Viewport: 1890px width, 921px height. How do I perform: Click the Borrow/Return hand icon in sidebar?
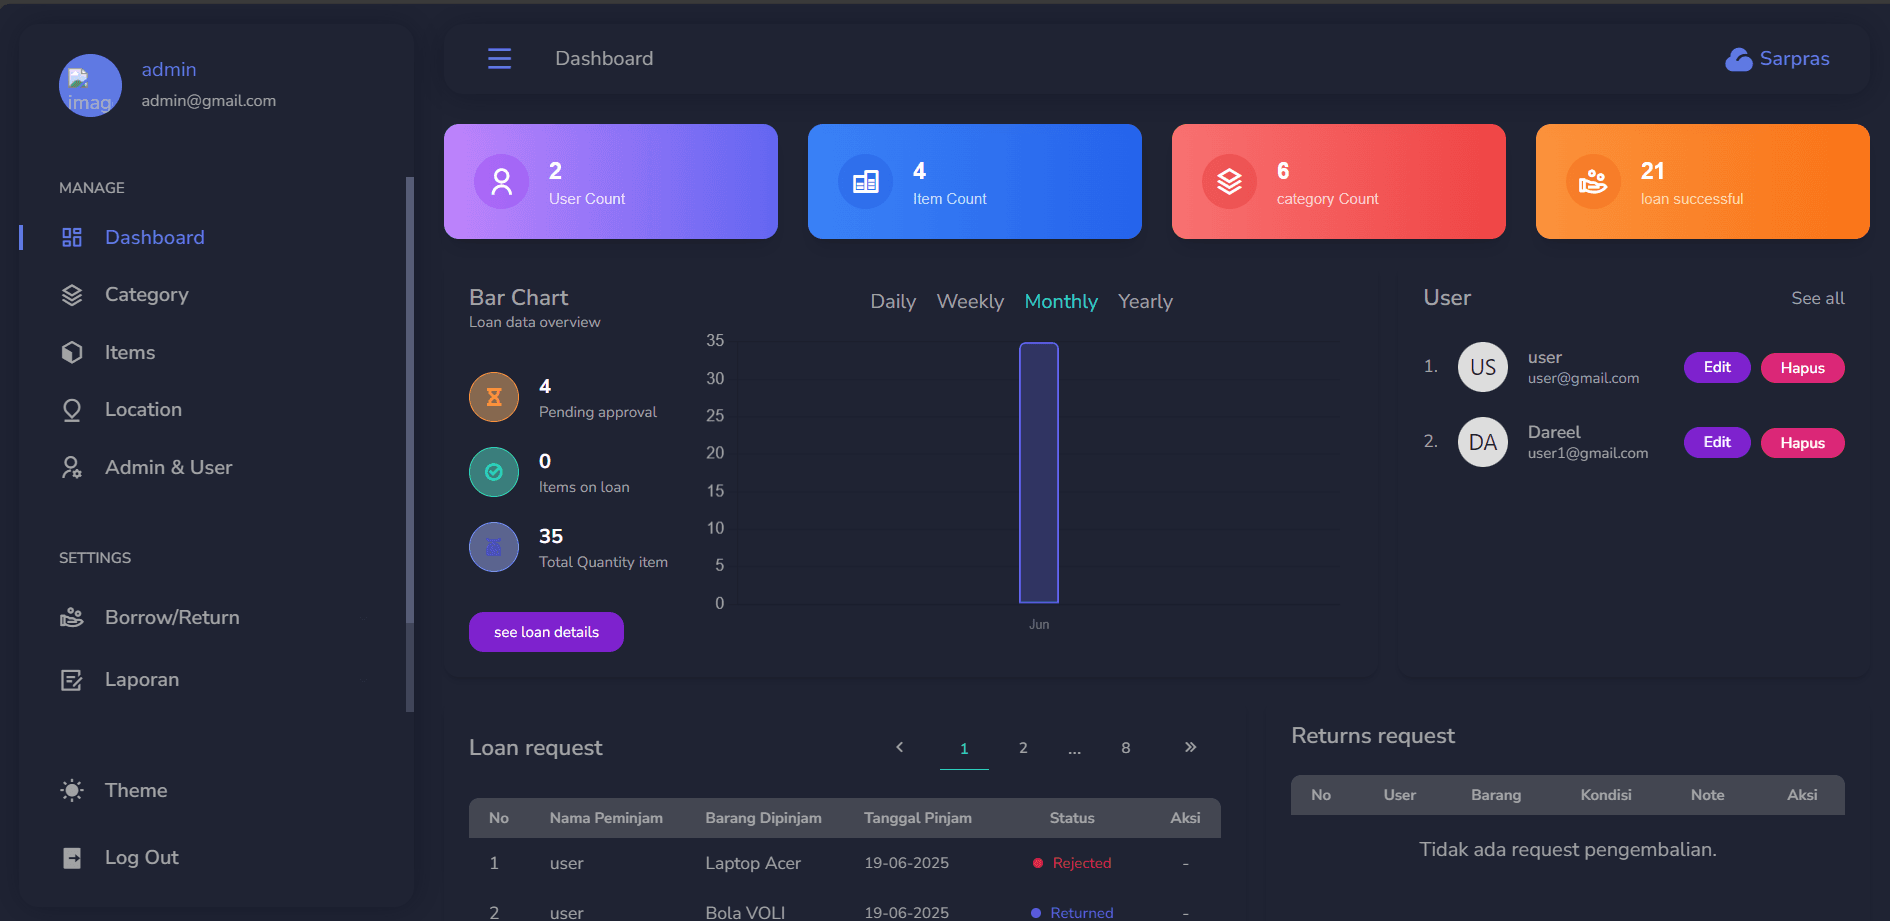(x=72, y=618)
